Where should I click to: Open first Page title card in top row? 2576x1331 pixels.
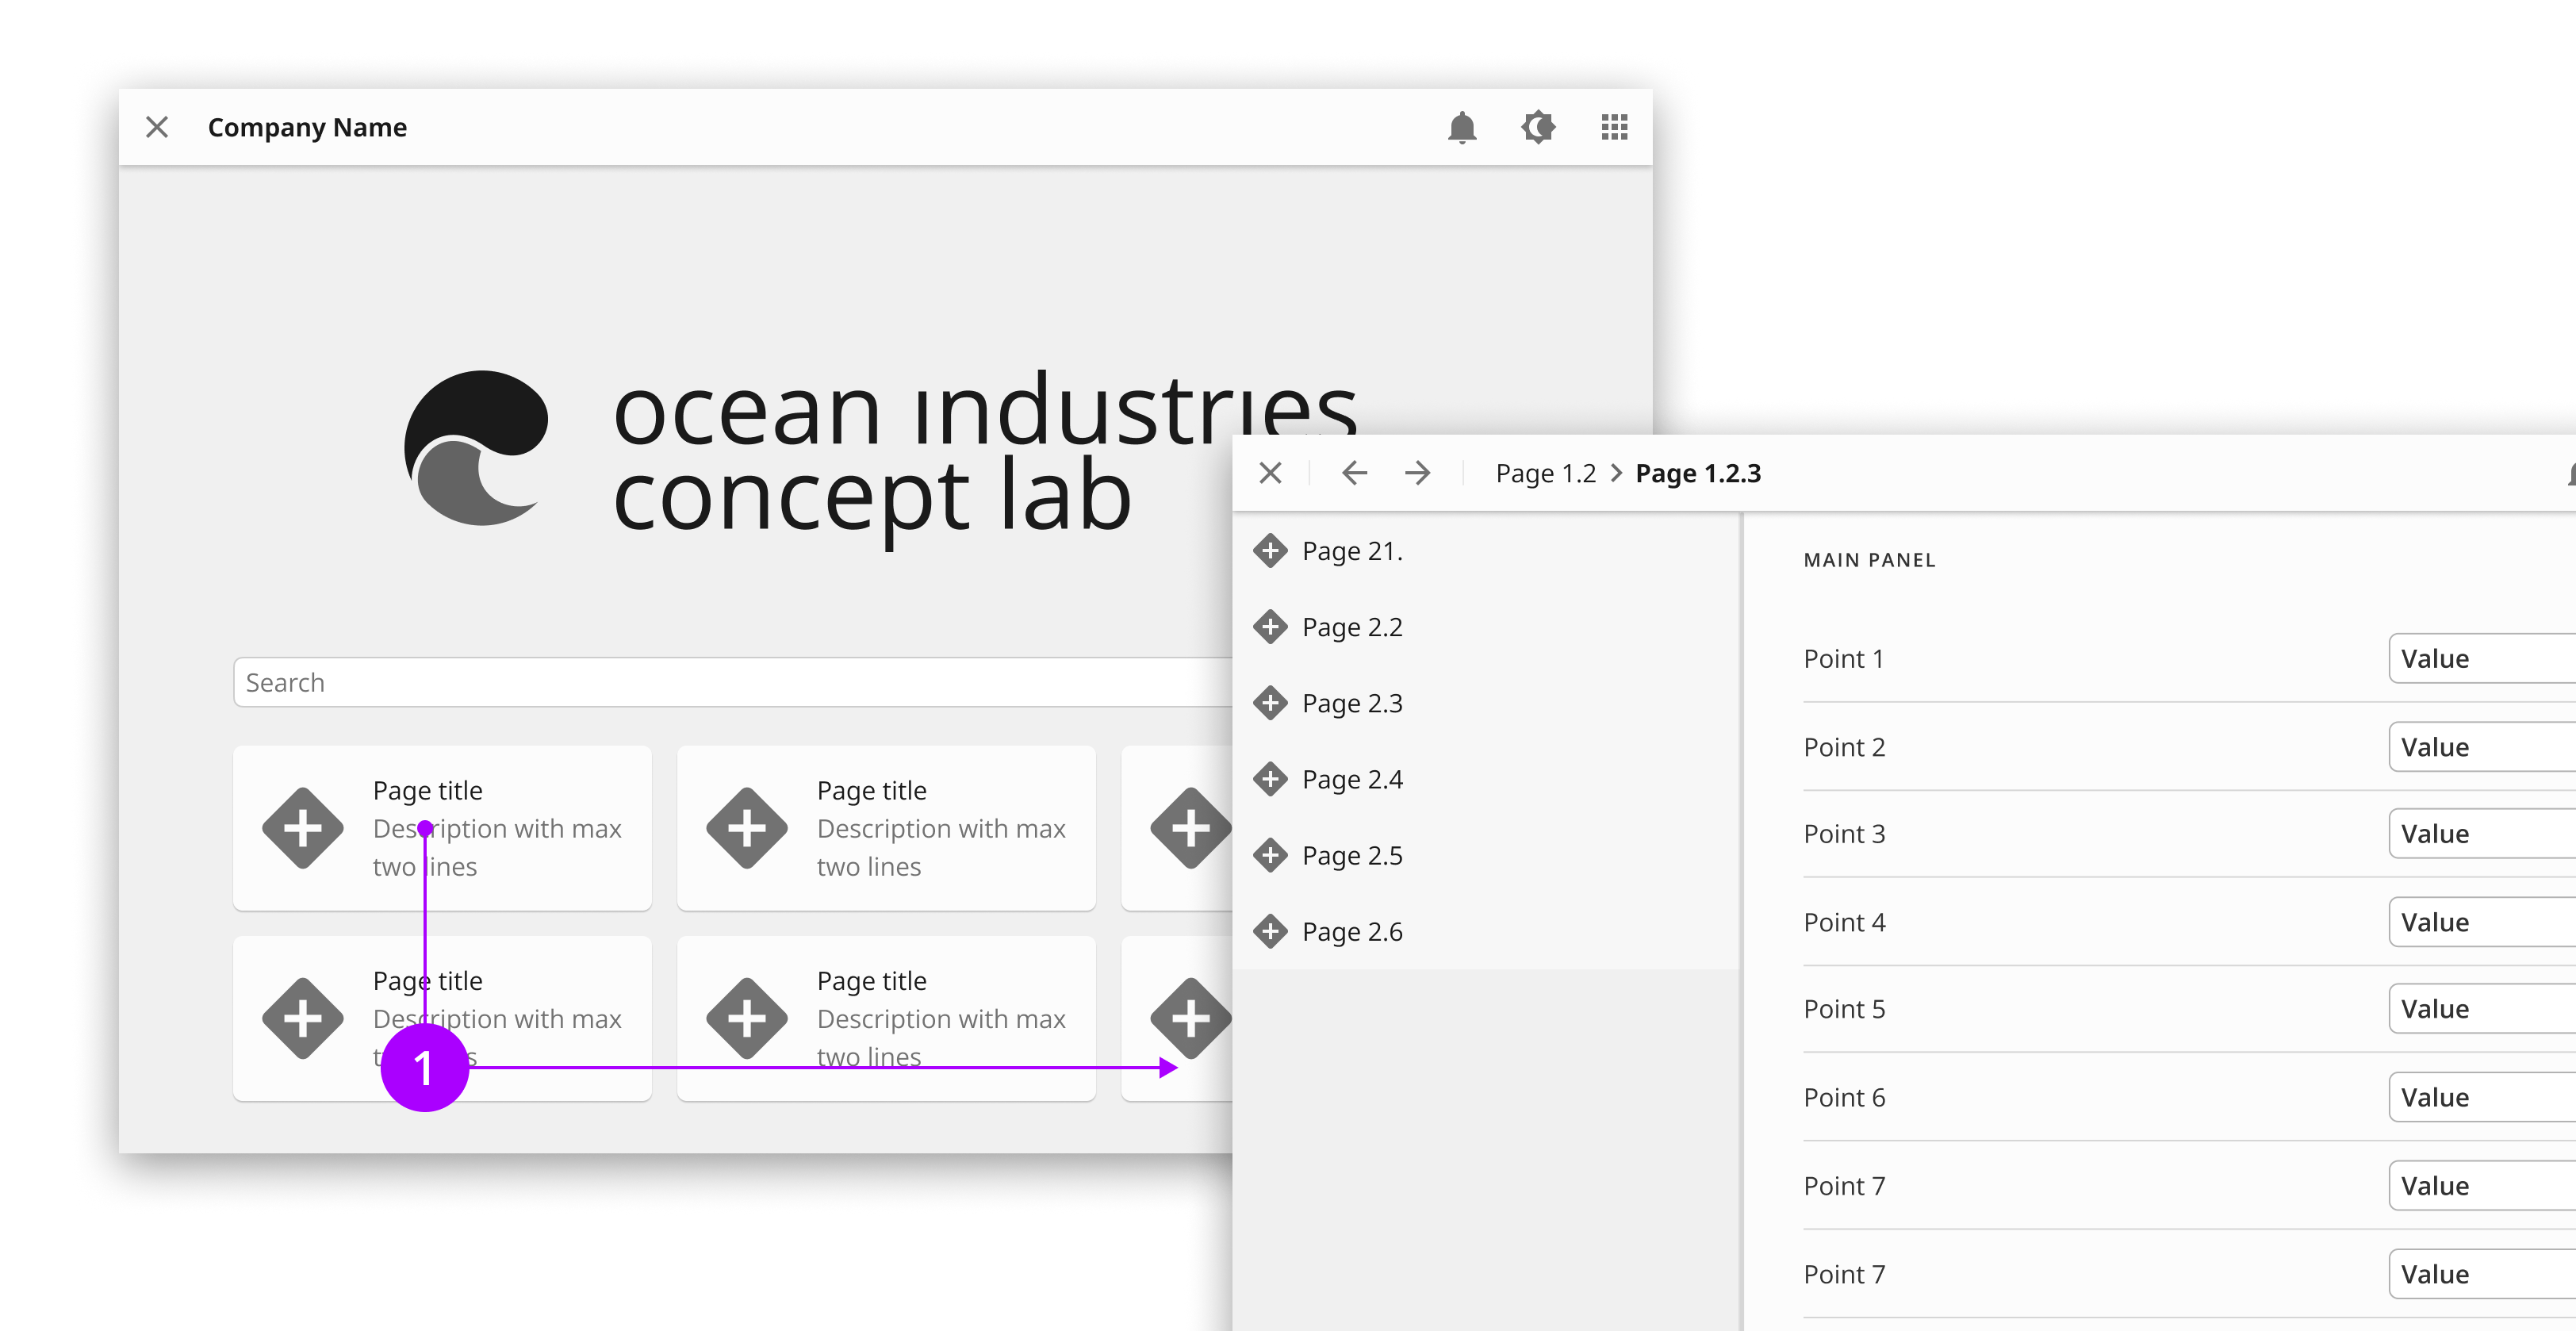[x=442, y=828]
